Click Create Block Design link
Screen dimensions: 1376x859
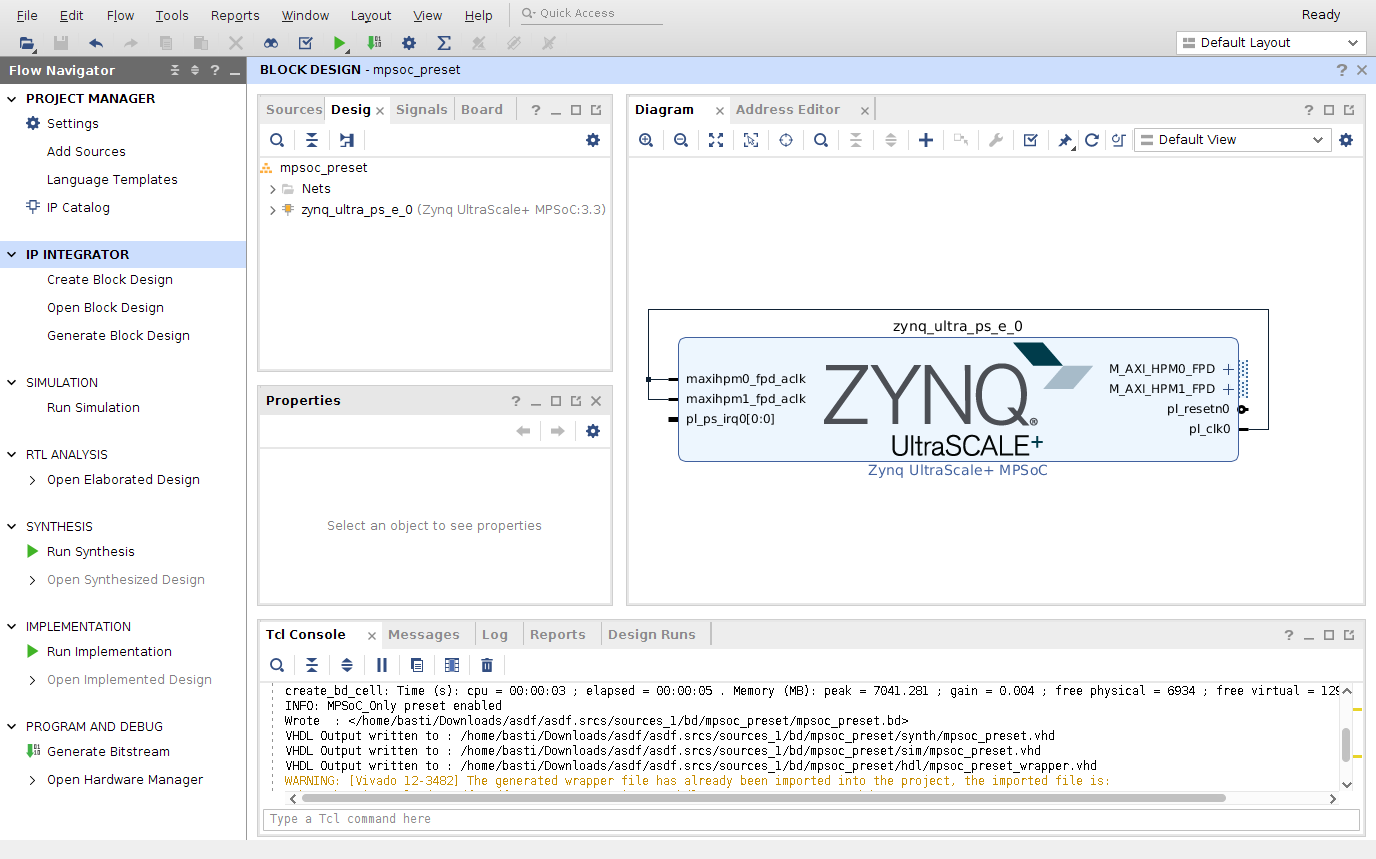pos(110,280)
